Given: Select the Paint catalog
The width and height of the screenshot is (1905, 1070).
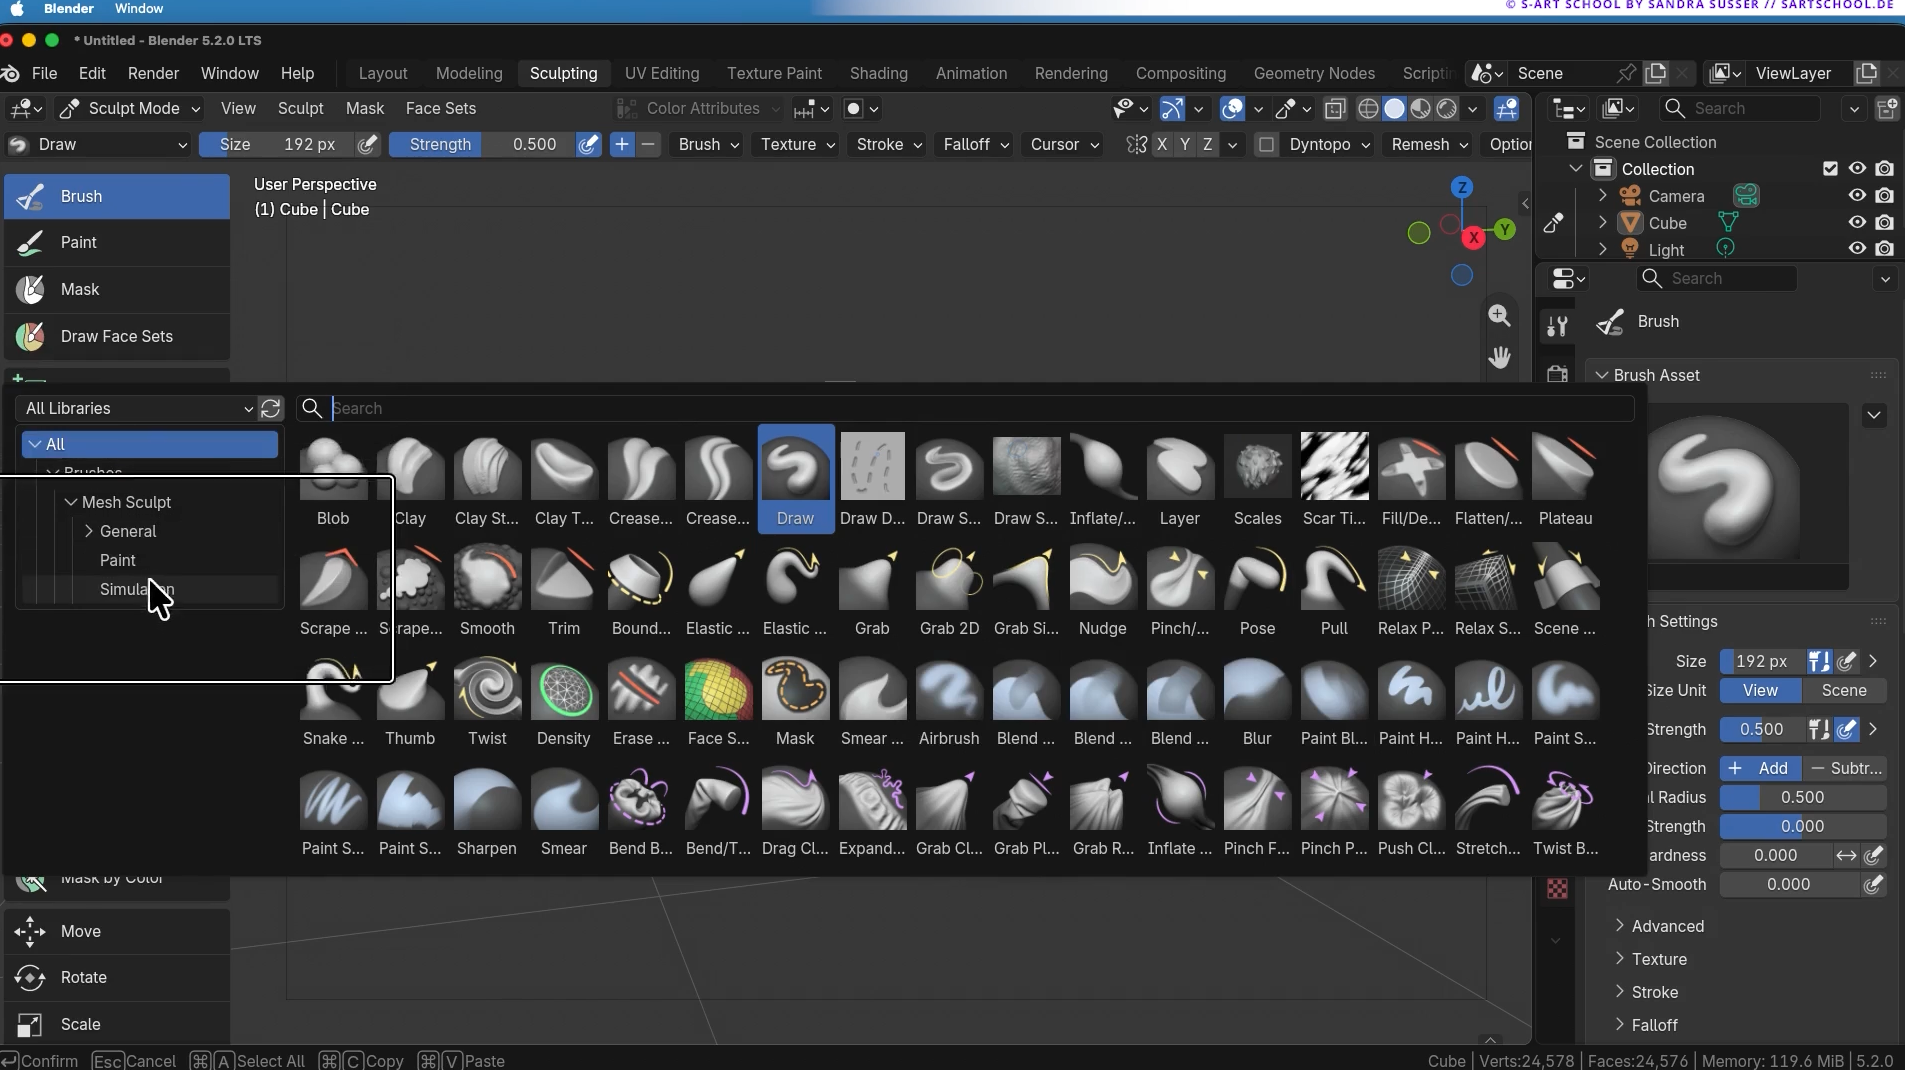Looking at the screenshot, I should (x=118, y=560).
